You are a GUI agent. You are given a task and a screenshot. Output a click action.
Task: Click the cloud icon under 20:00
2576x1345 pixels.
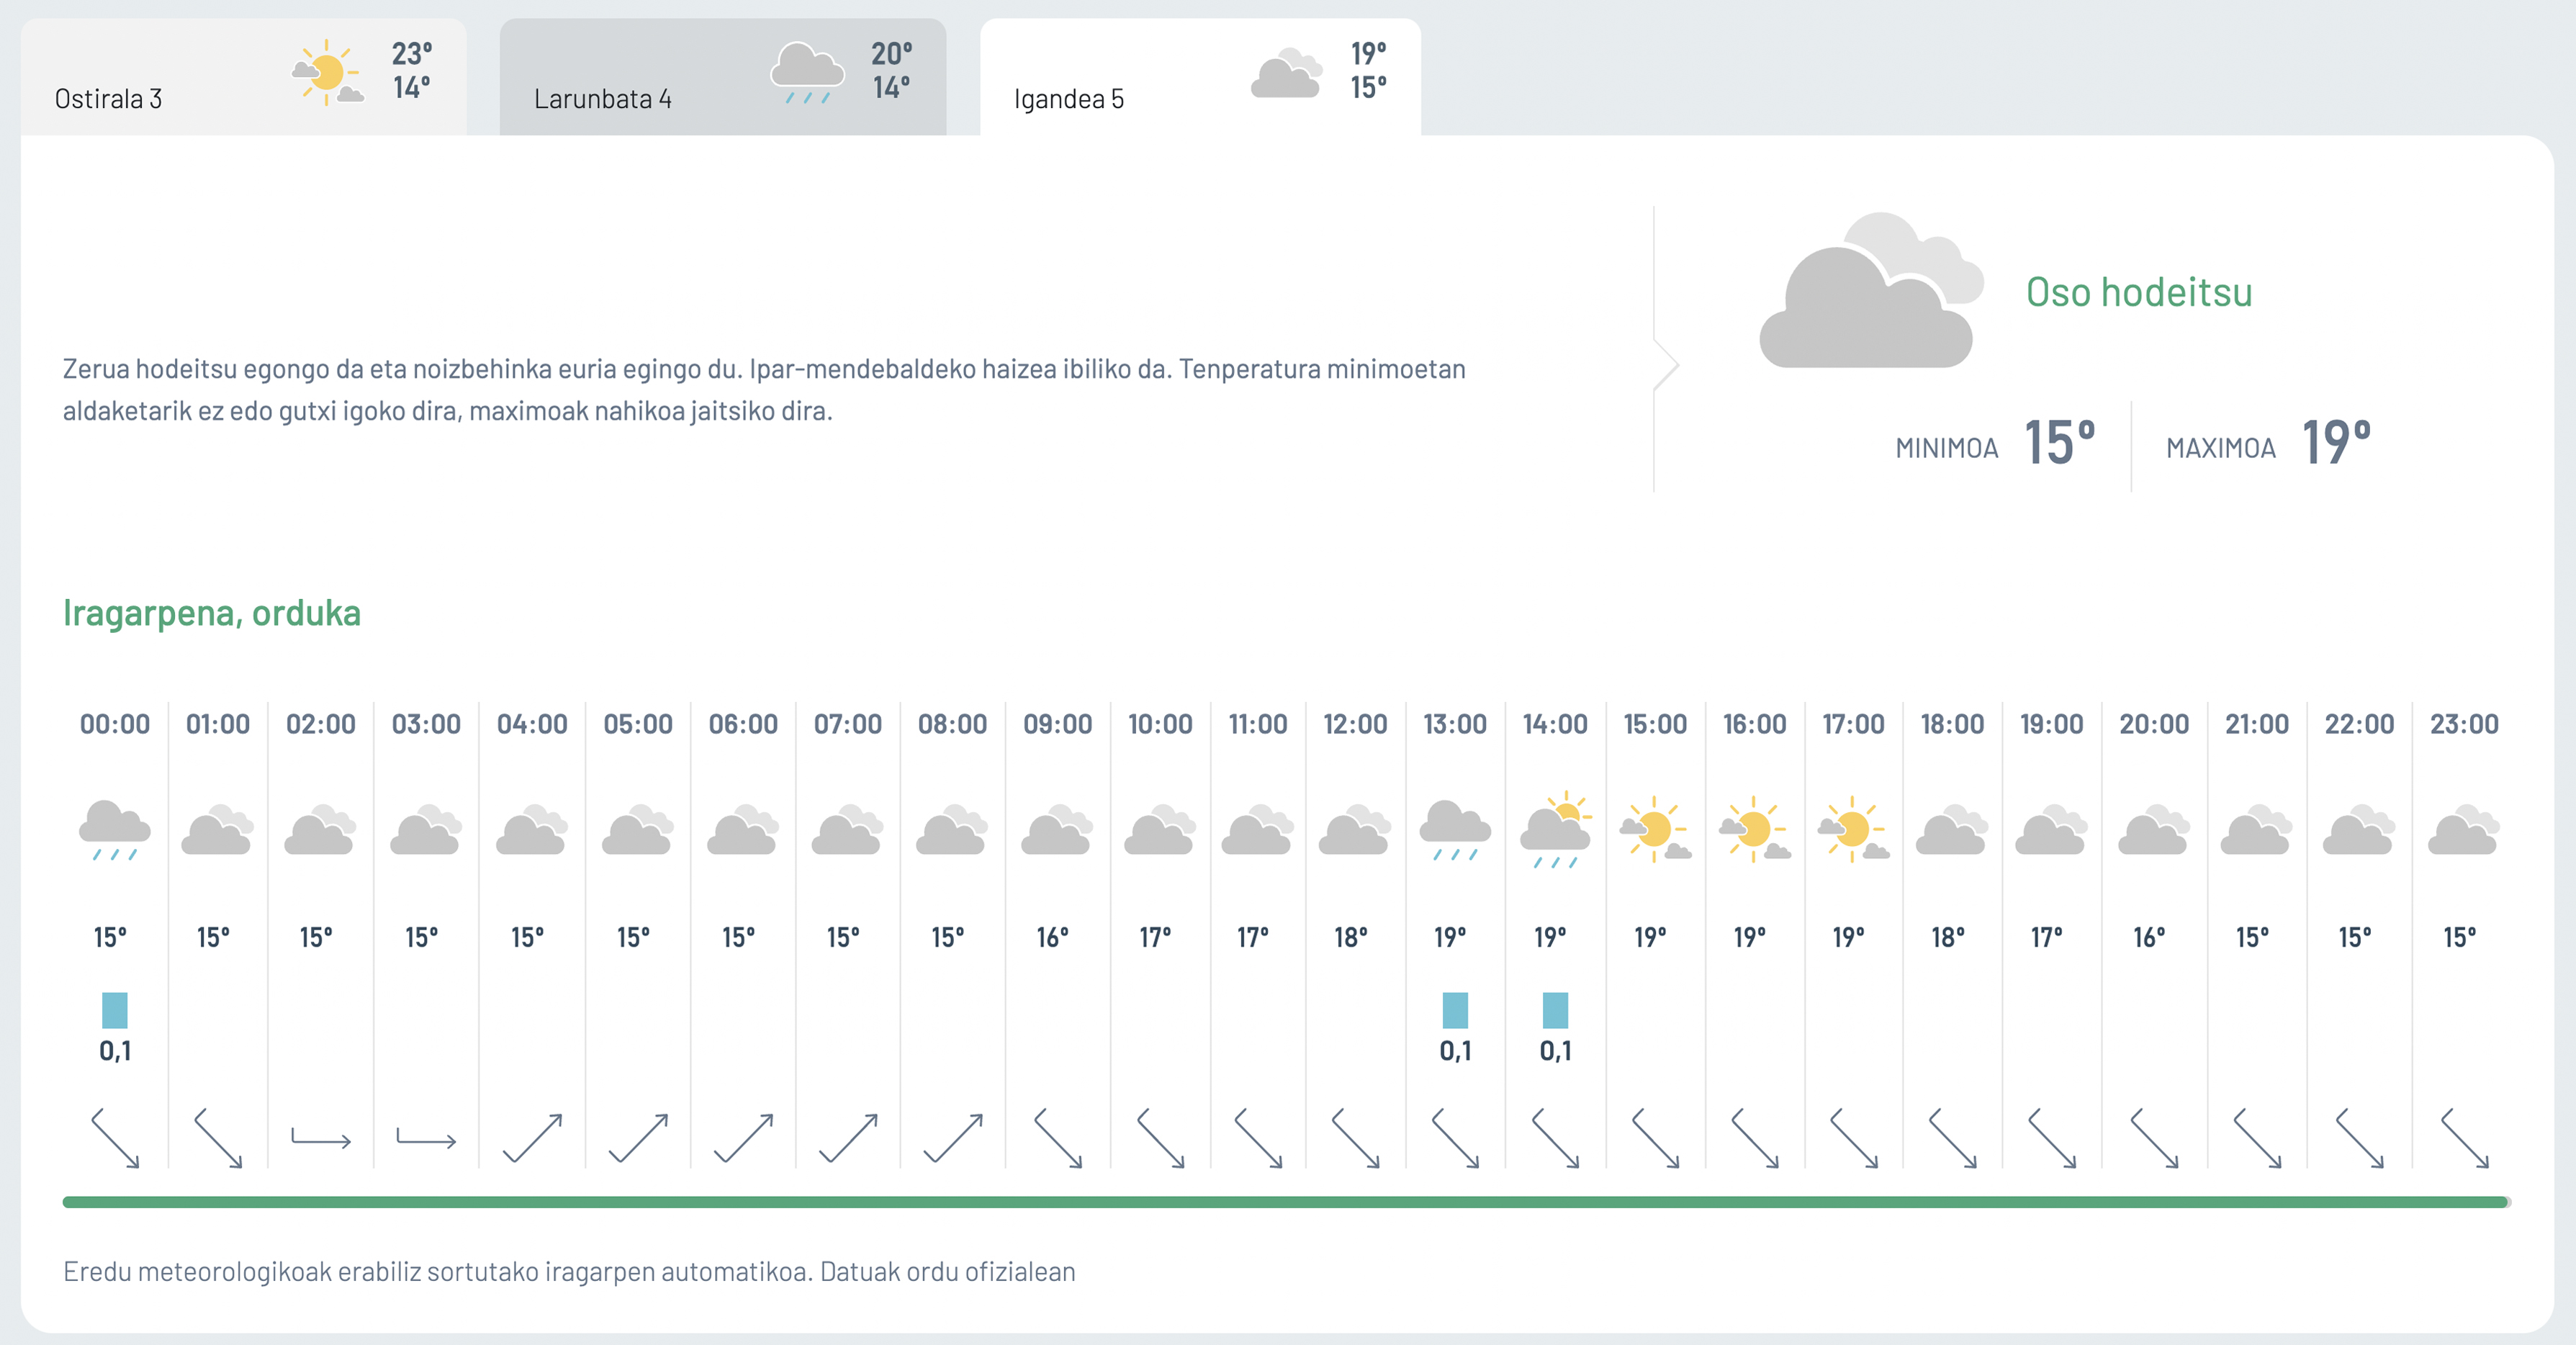pos(2154,829)
